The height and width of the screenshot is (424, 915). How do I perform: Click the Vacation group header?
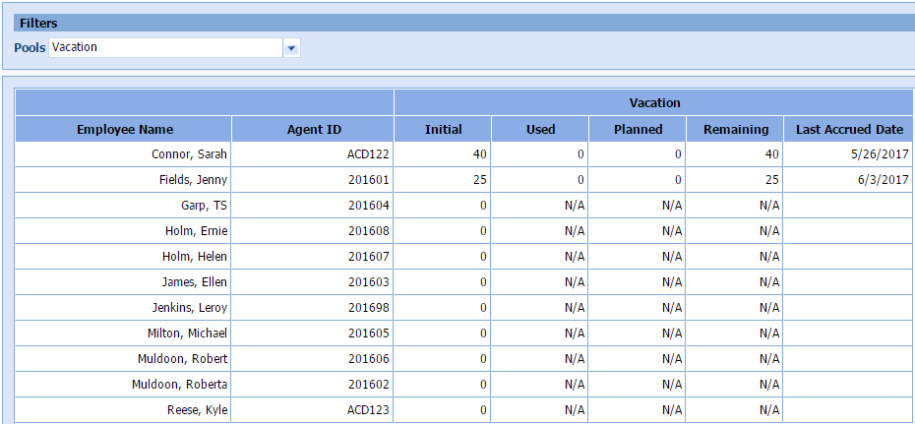(654, 103)
